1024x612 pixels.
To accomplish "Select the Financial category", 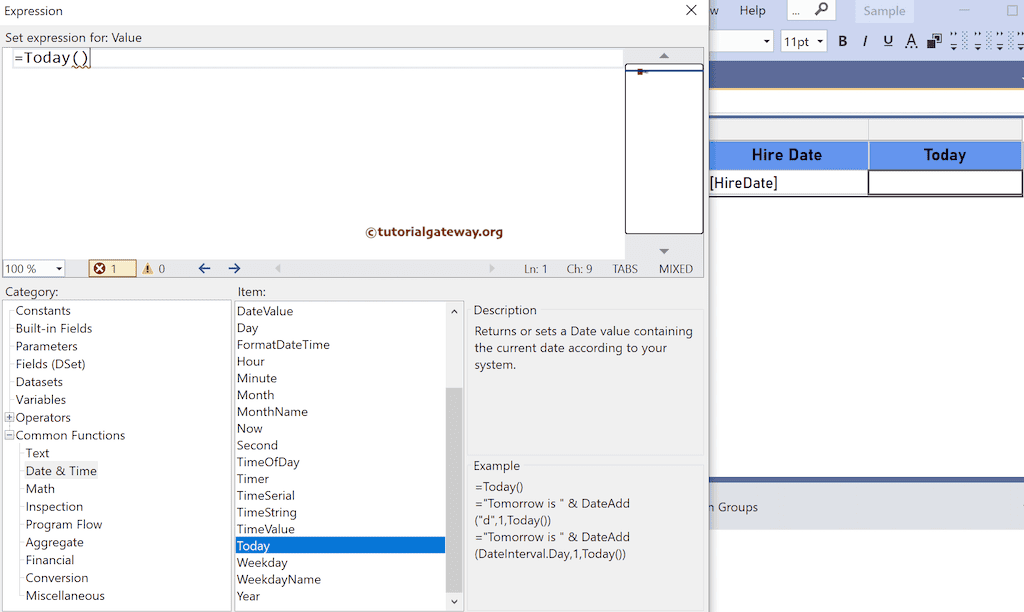I will coord(50,560).
